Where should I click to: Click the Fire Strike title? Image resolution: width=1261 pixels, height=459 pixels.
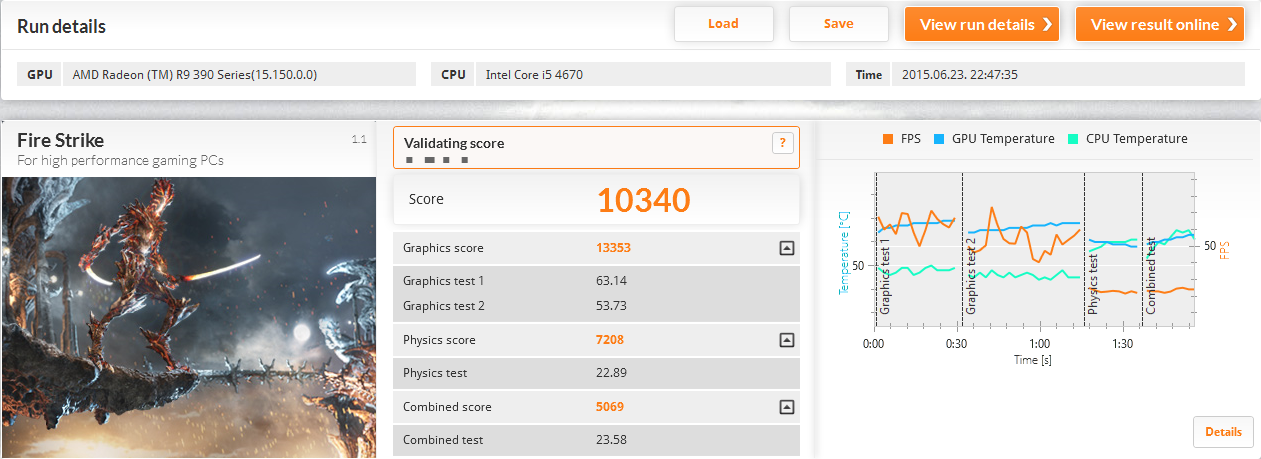61,141
